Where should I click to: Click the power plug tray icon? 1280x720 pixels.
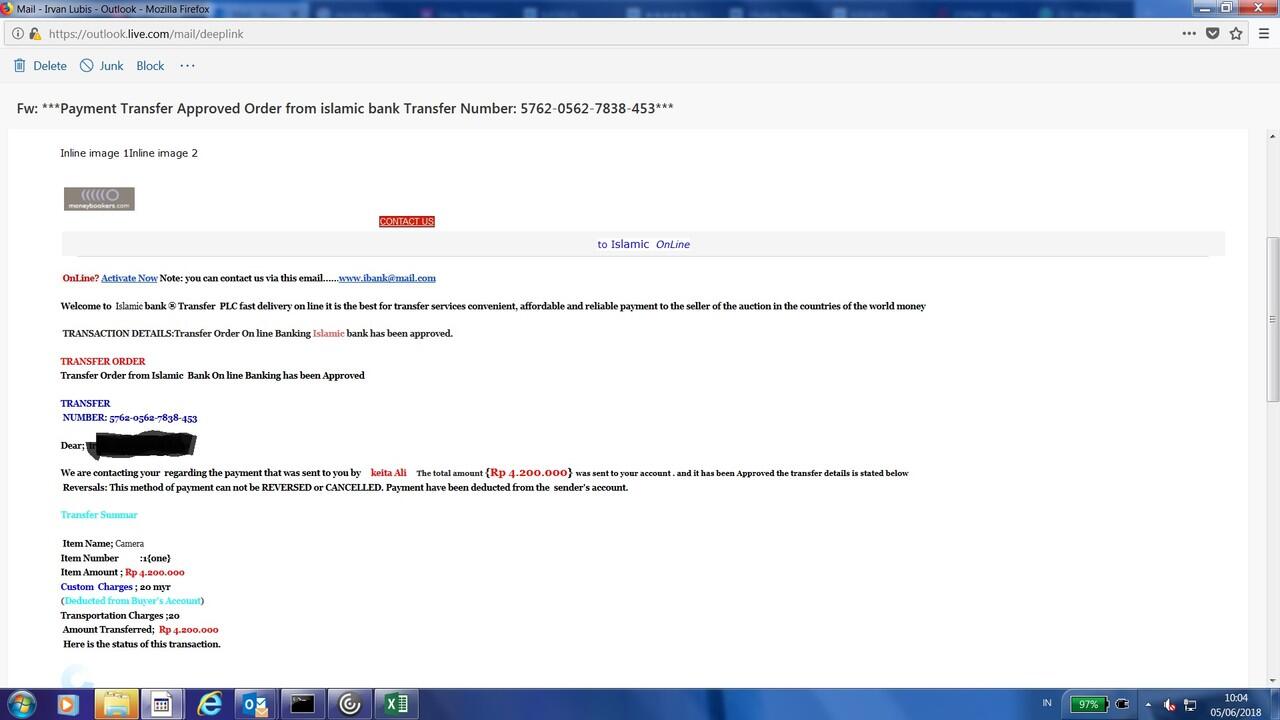pyautogui.click(x=1122, y=704)
